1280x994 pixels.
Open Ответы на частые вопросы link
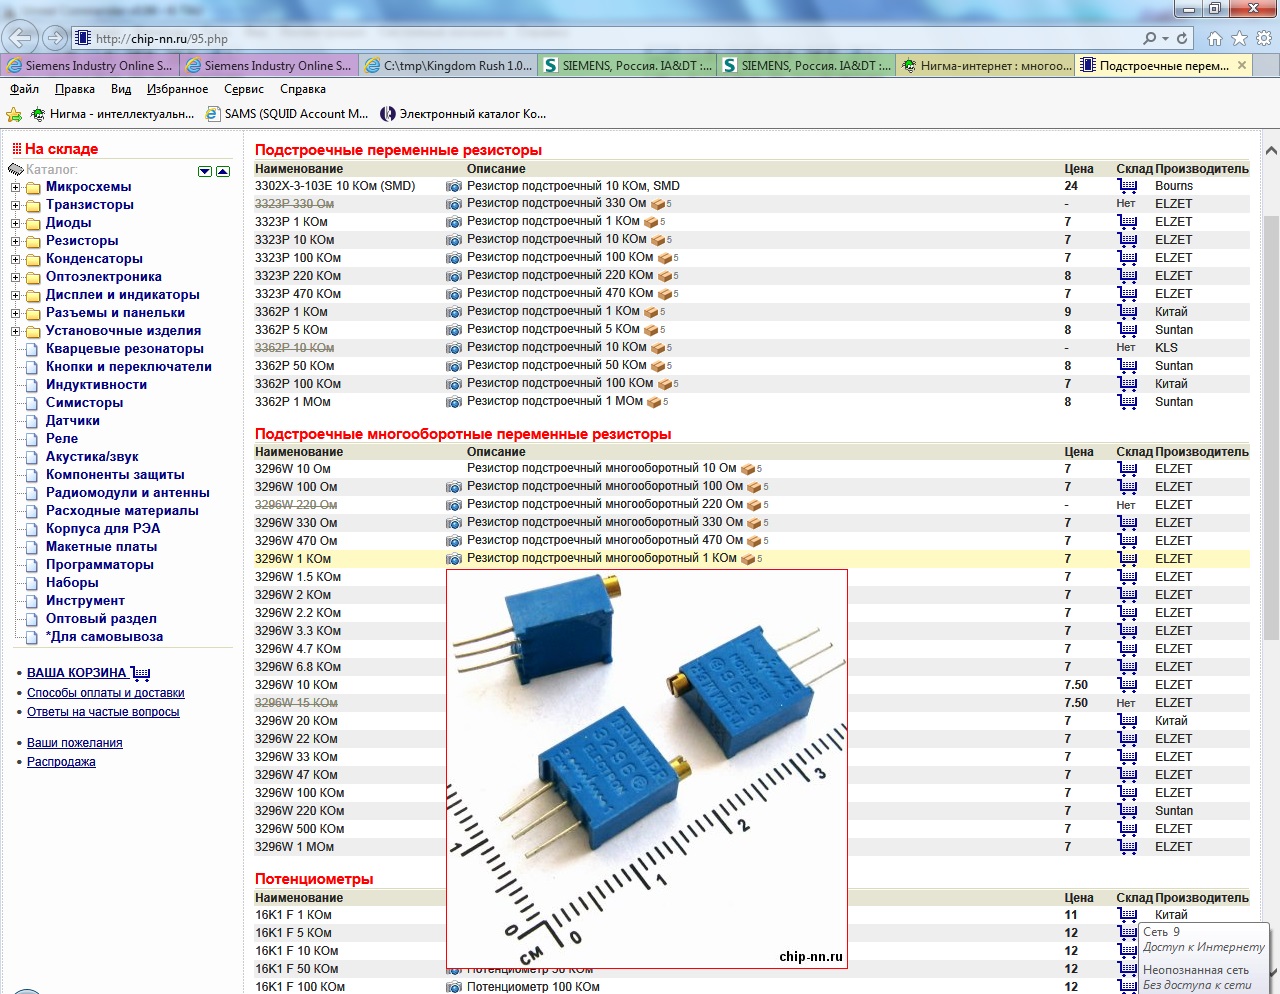pos(103,712)
